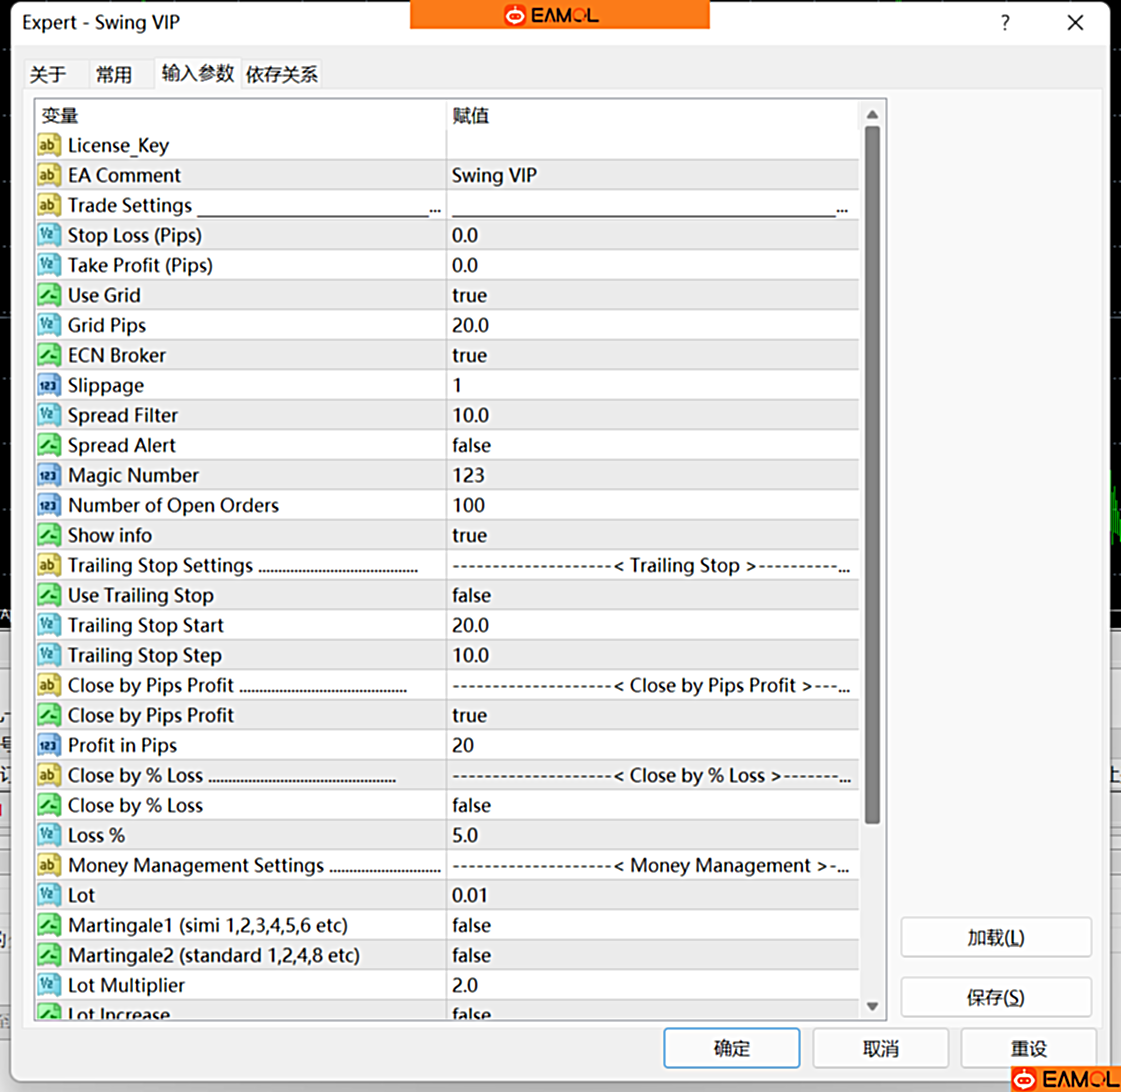Screen dimensions: 1121x1092
Task: Click the Lot Multiplier type icon
Action: (49, 985)
